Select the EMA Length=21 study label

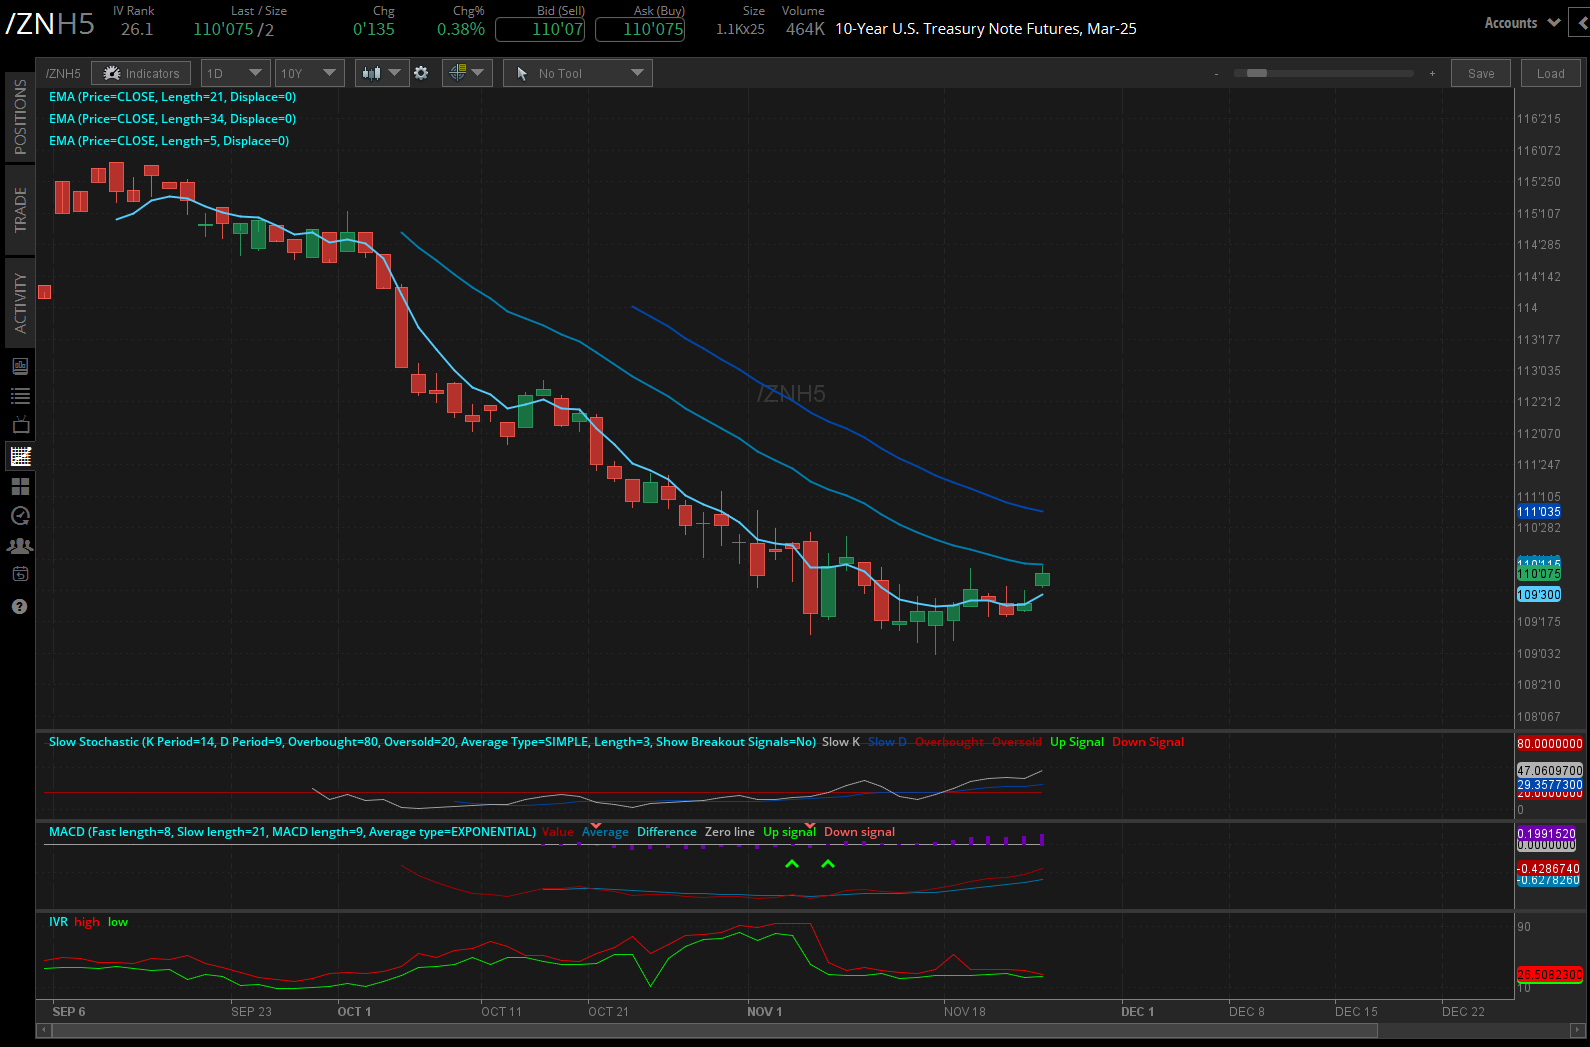coord(172,97)
